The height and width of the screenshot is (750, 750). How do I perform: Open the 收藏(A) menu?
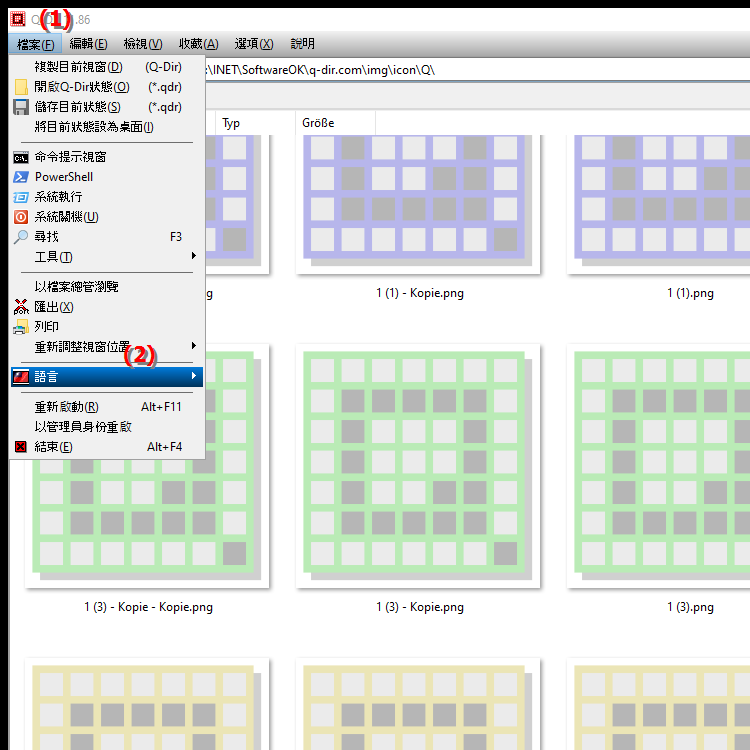(199, 44)
